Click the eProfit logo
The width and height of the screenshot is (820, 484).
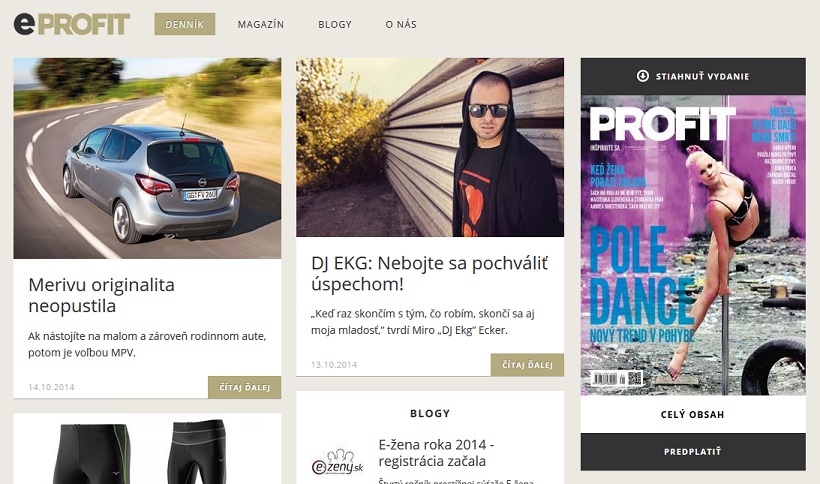click(72, 24)
